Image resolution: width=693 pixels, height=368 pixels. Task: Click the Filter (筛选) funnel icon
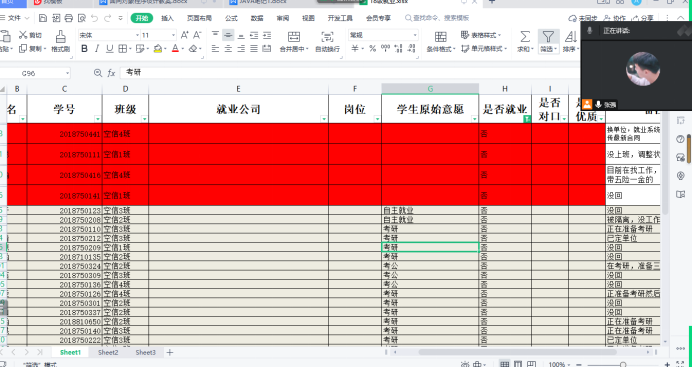(x=548, y=36)
